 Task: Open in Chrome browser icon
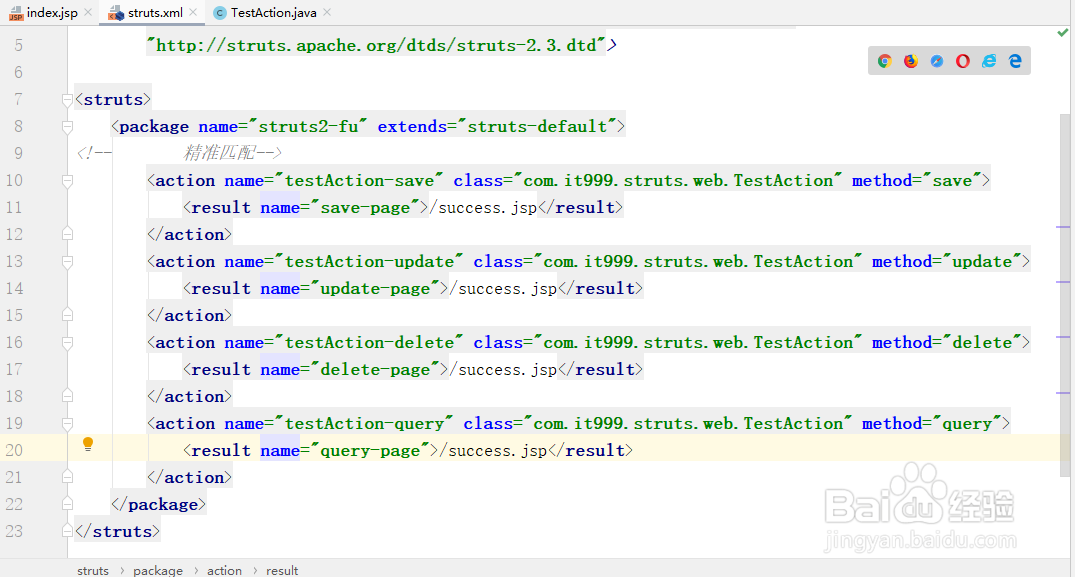[884, 61]
